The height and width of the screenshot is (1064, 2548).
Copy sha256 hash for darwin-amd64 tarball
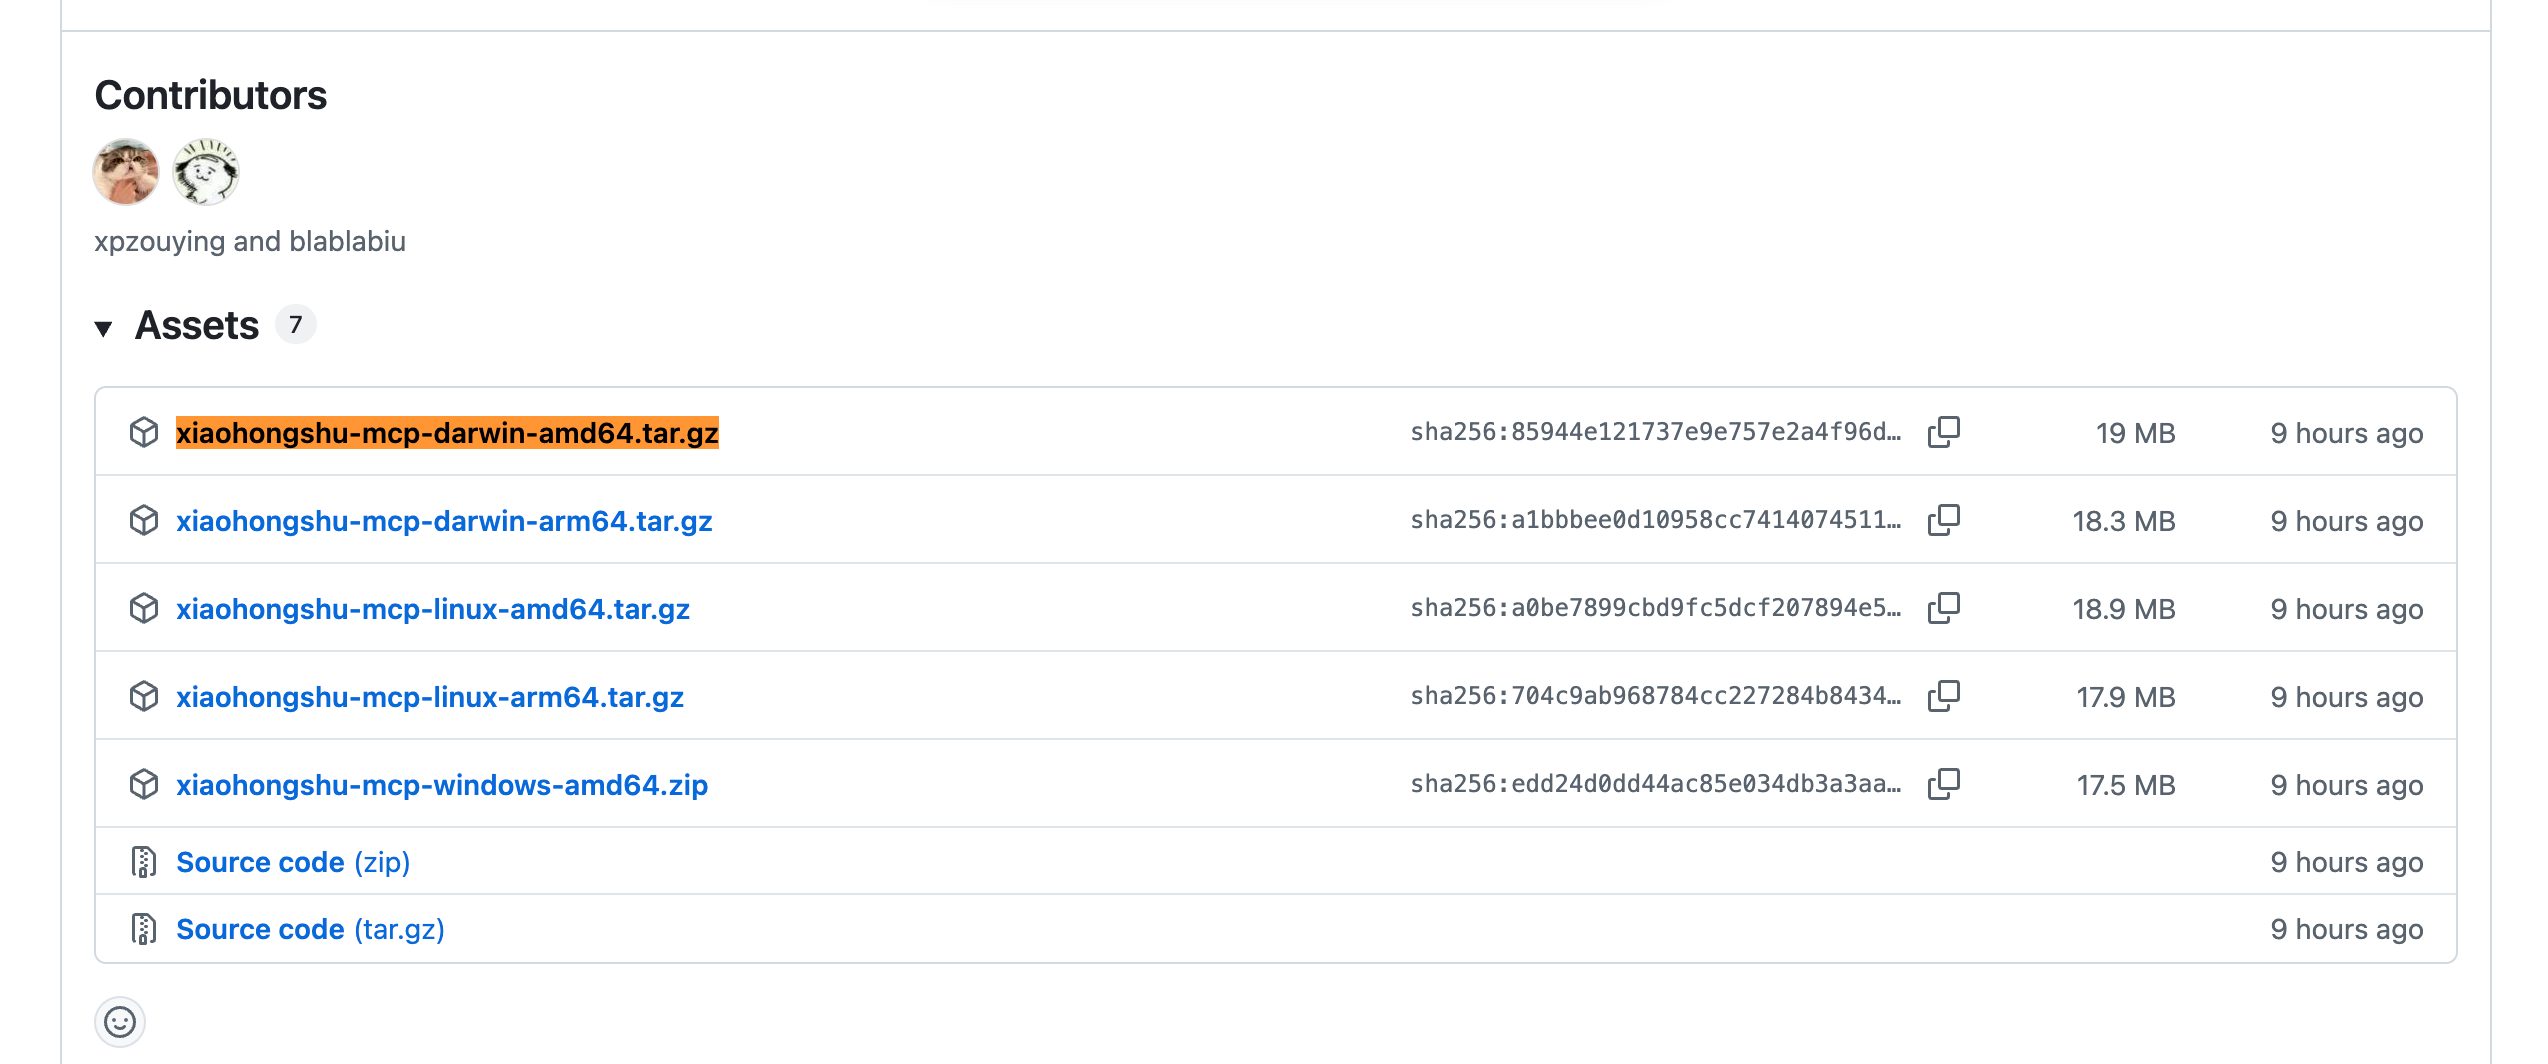(x=1943, y=432)
